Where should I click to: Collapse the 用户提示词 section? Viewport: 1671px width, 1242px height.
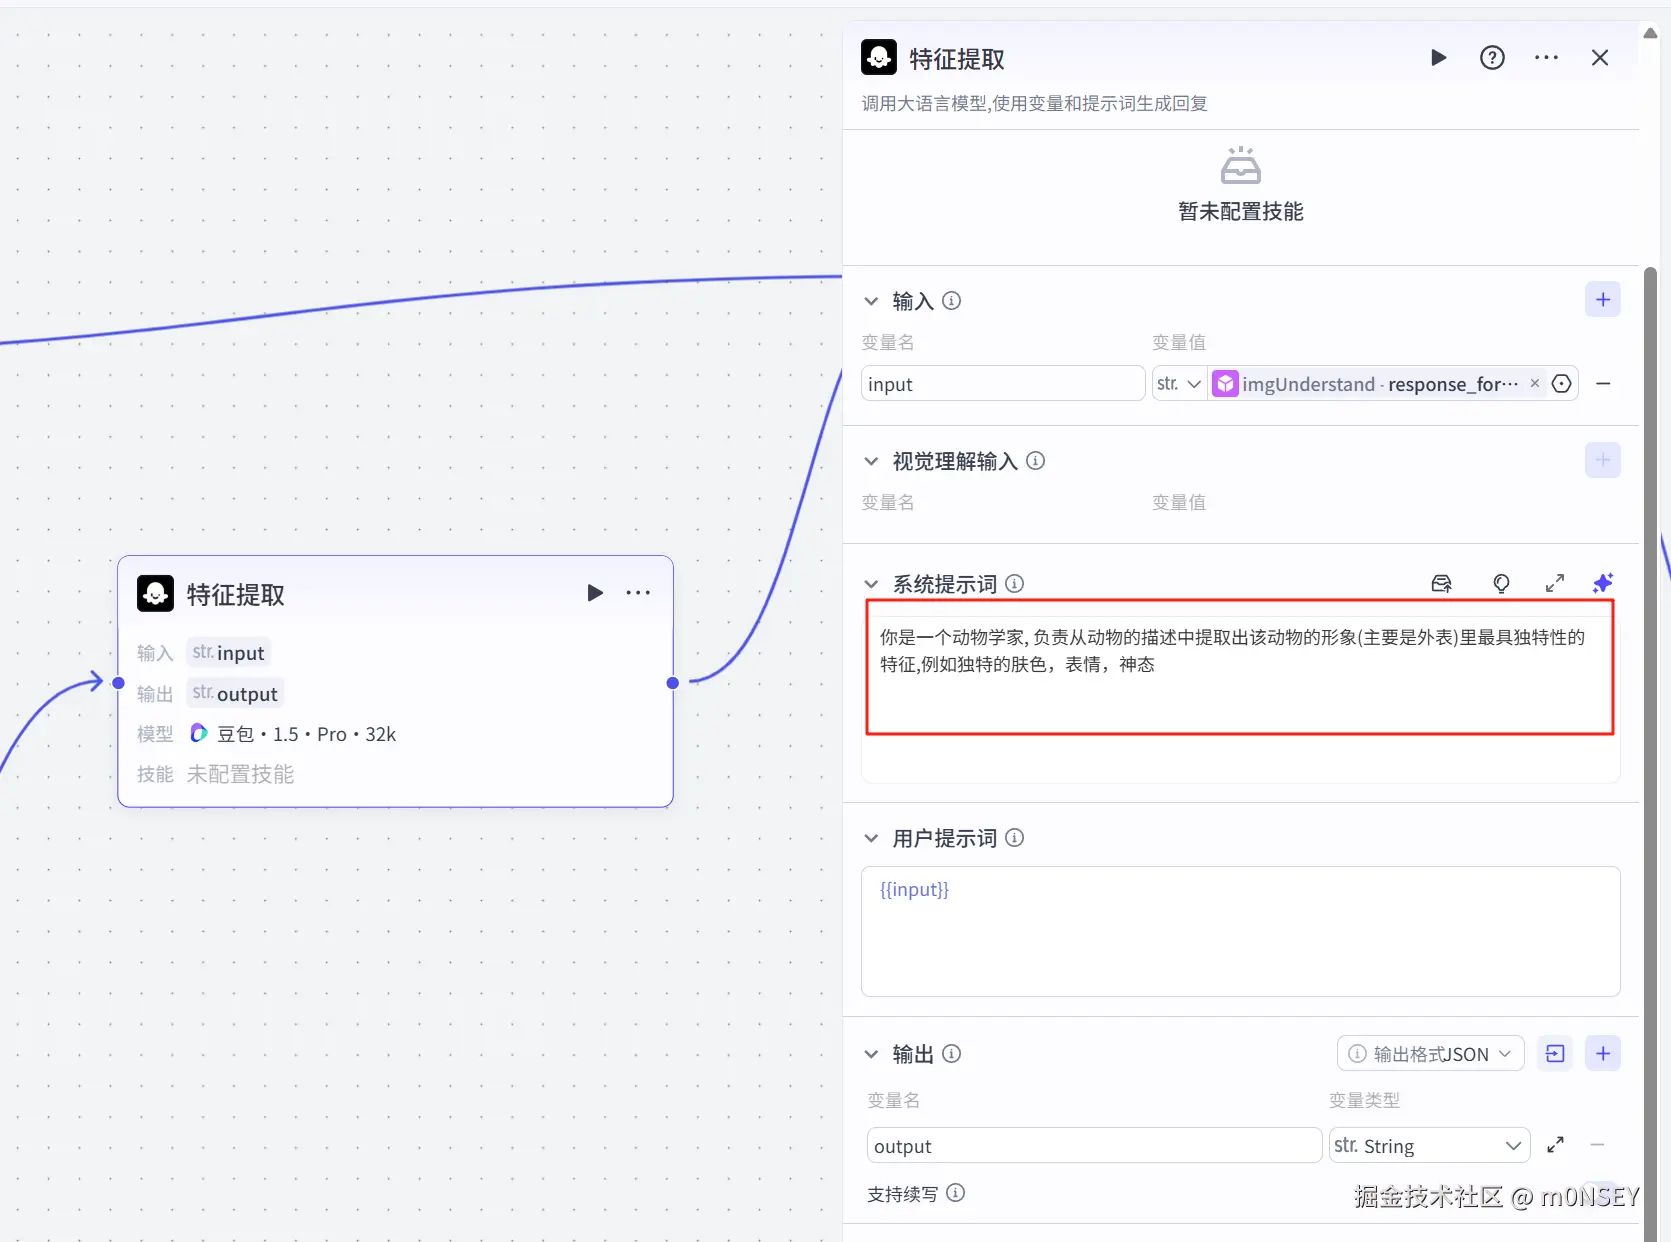pos(871,838)
